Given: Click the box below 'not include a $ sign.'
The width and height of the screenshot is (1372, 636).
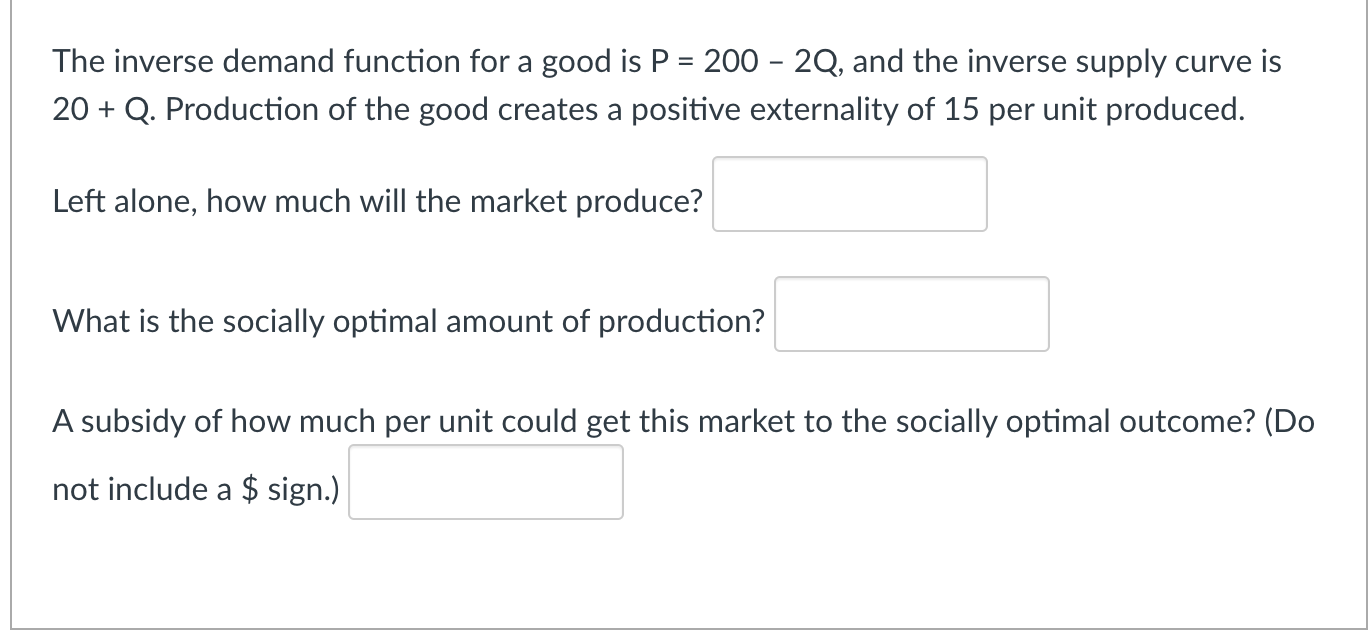Looking at the screenshot, I should (485, 482).
